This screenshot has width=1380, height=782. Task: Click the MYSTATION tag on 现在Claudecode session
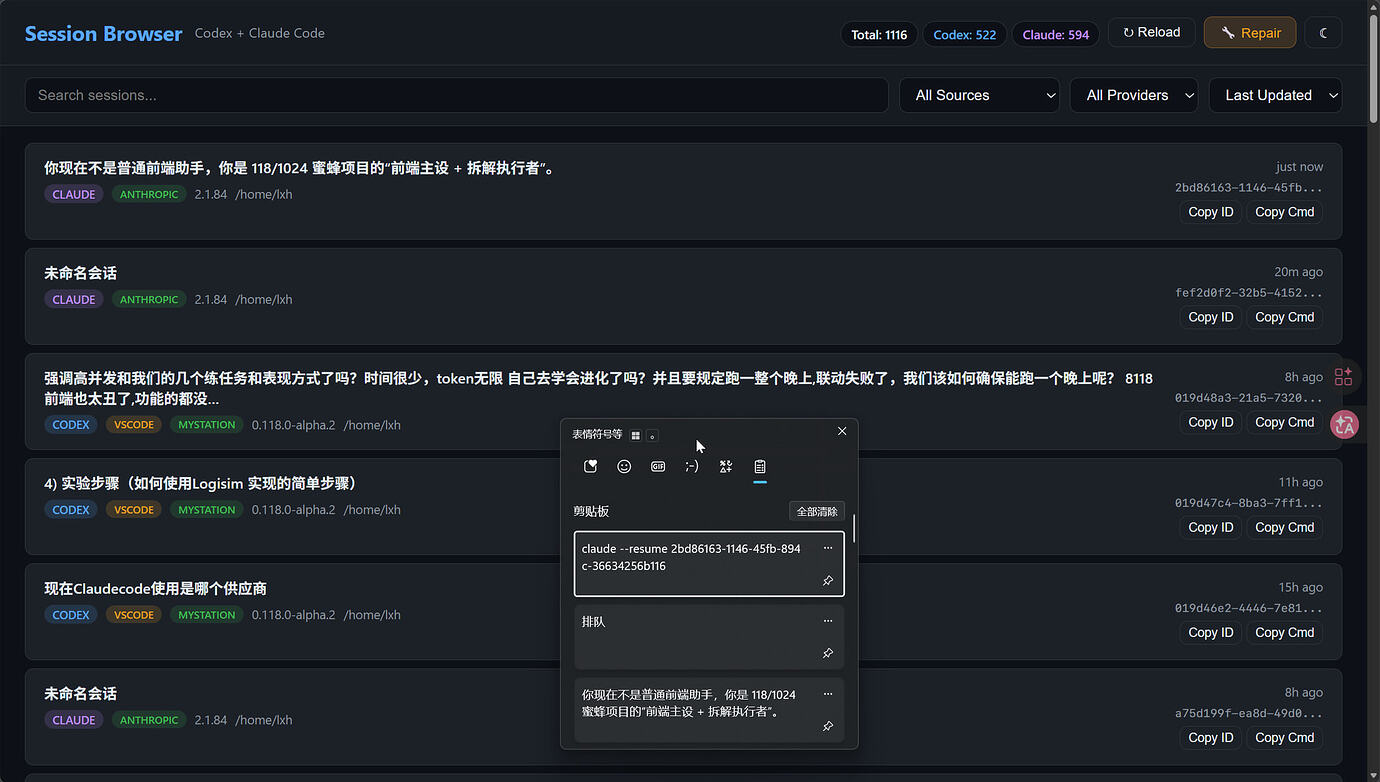point(207,615)
